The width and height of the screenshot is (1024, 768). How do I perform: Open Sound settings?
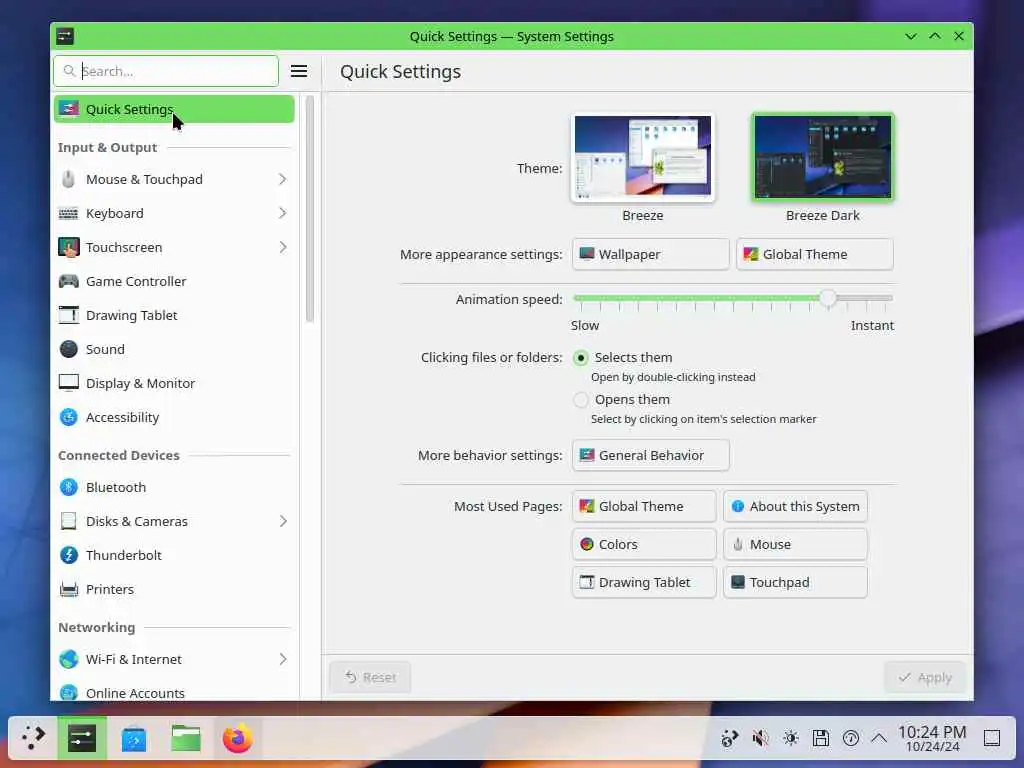(x=174, y=349)
